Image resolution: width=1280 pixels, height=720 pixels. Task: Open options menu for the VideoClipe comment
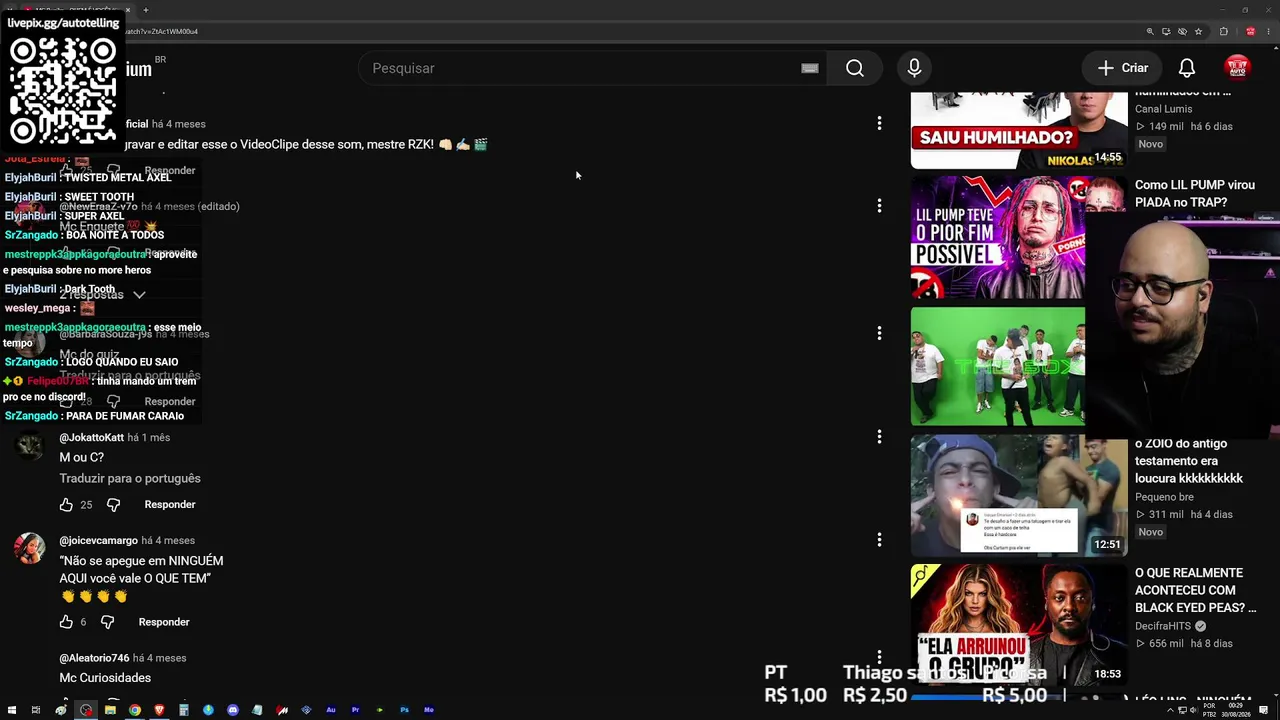pos(879,123)
